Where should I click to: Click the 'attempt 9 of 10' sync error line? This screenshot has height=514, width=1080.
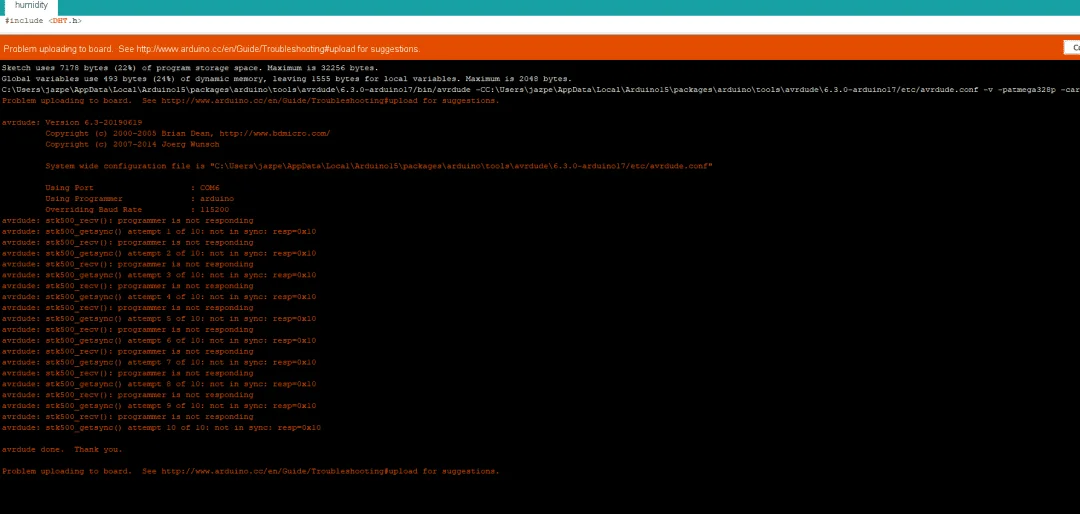[x=158, y=406]
